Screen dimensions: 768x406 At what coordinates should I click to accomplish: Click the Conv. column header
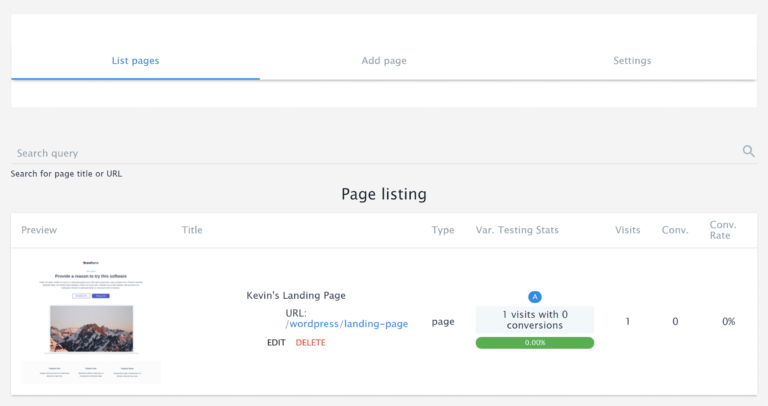click(675, 230)
